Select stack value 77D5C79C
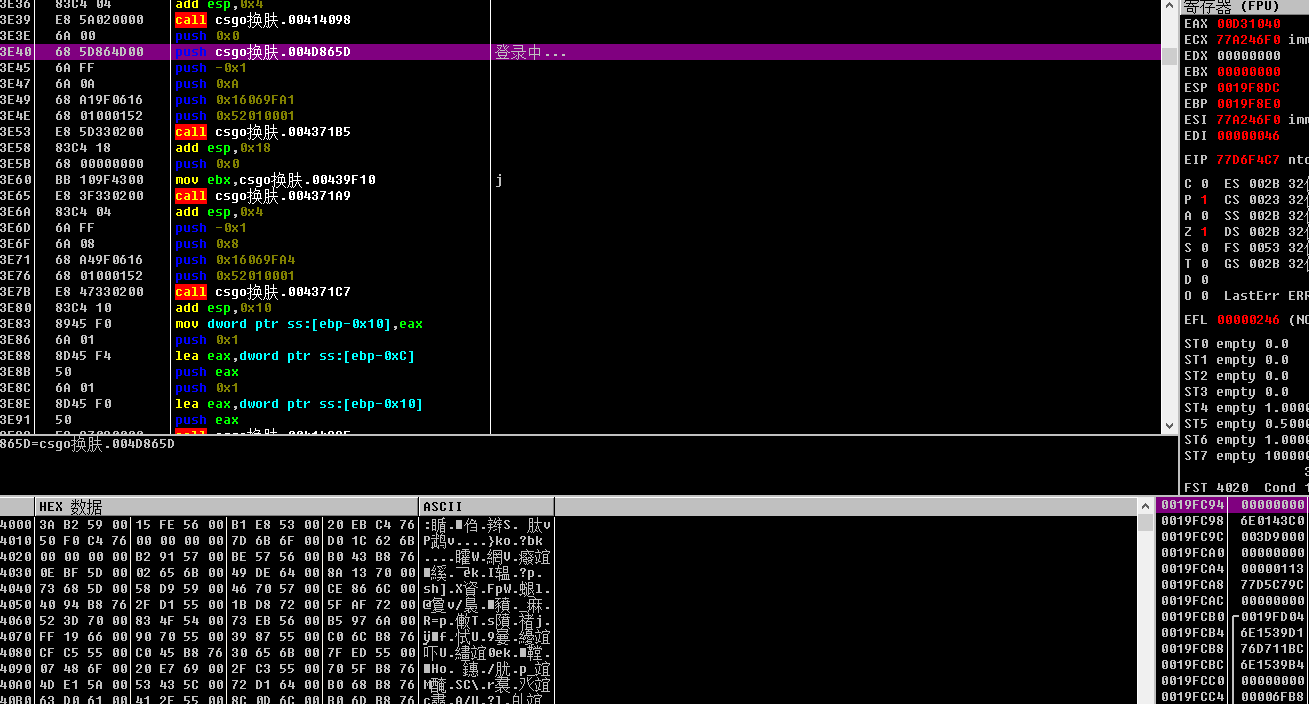 1273,585
